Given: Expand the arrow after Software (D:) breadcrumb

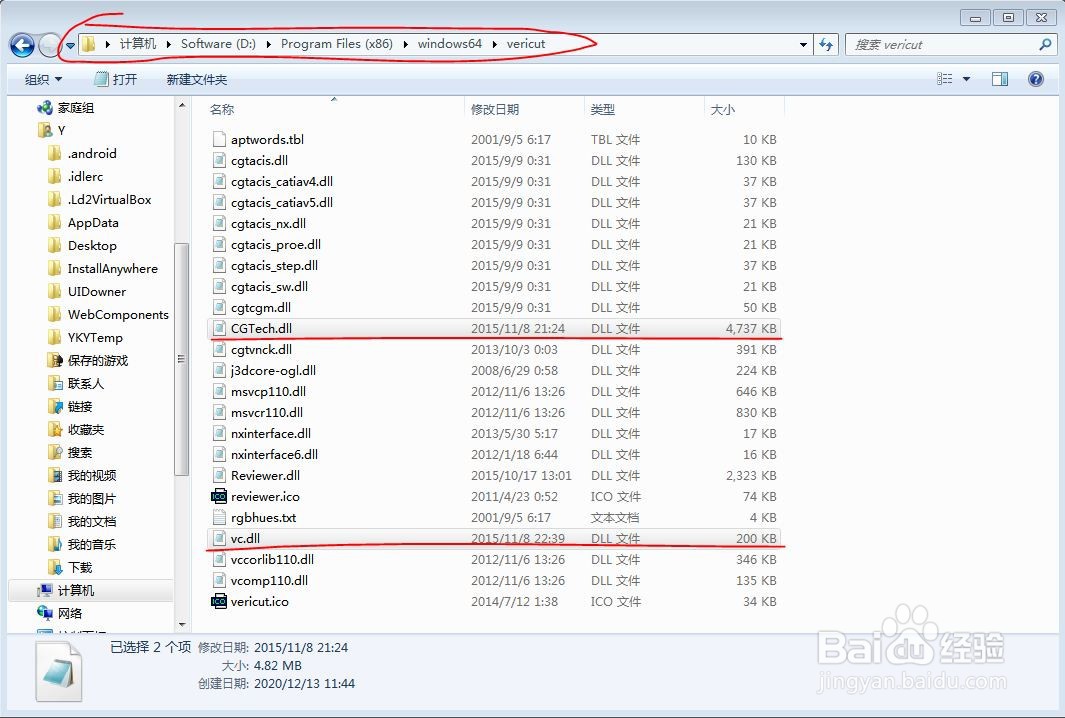Looking at the screenshot, I should point(268,44).
